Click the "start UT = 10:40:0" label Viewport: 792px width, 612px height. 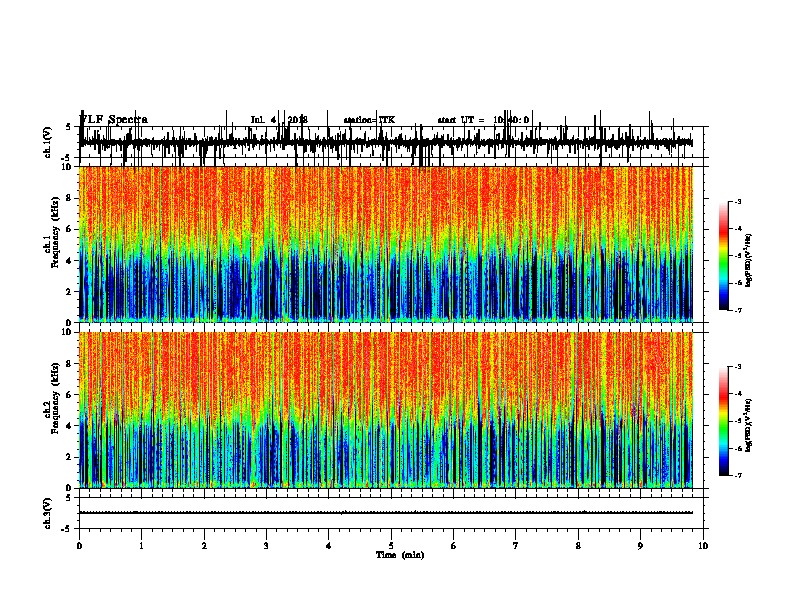pyautogui.click(x=483, y=120)
